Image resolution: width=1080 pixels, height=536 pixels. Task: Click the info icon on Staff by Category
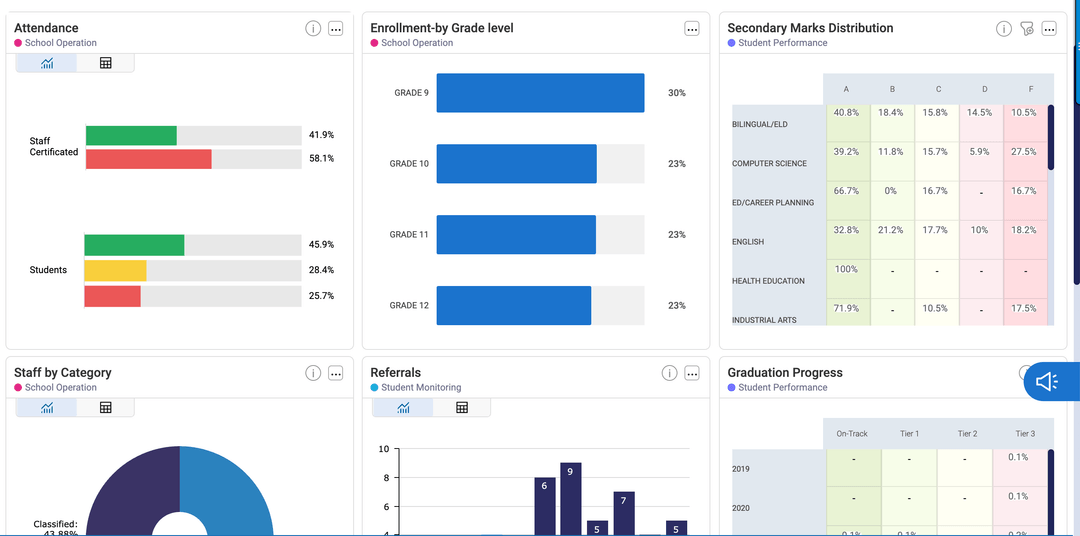point(313,373)
